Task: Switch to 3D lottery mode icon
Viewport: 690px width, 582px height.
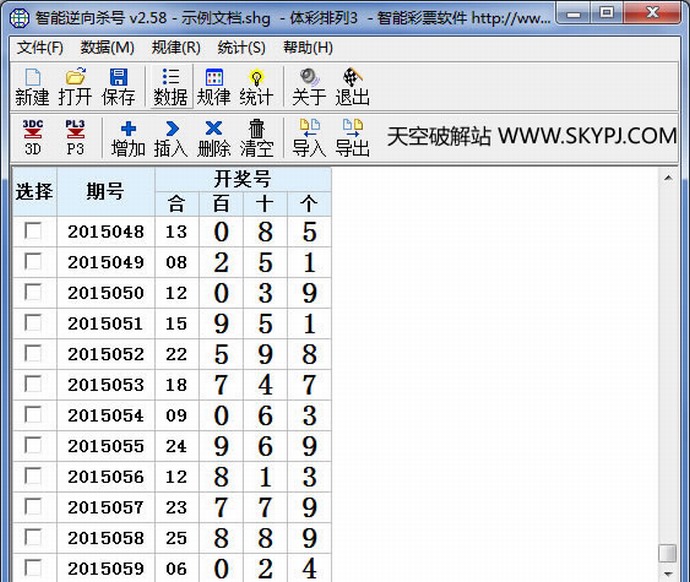Action: [33, 138]
